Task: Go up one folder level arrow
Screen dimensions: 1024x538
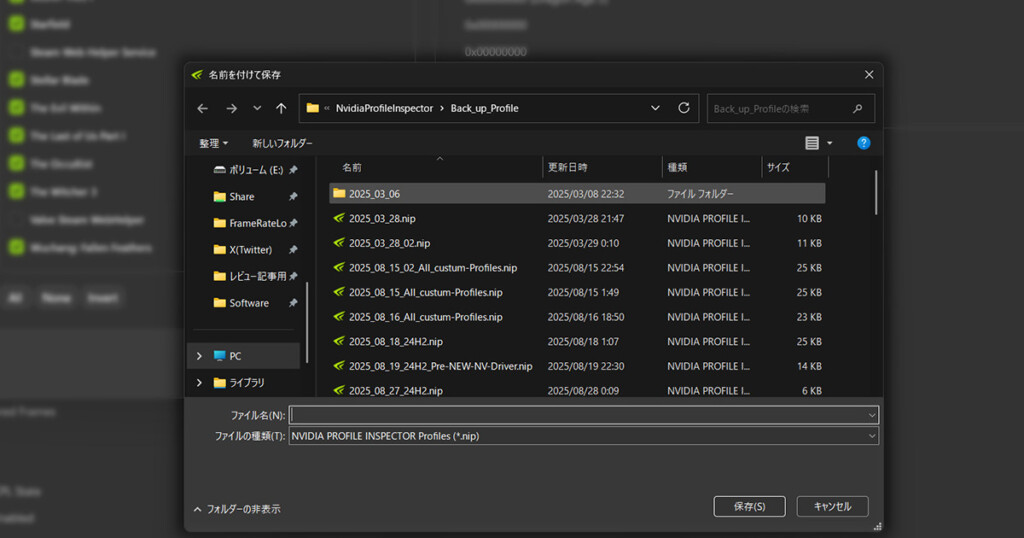Action: tap(281, 108)
